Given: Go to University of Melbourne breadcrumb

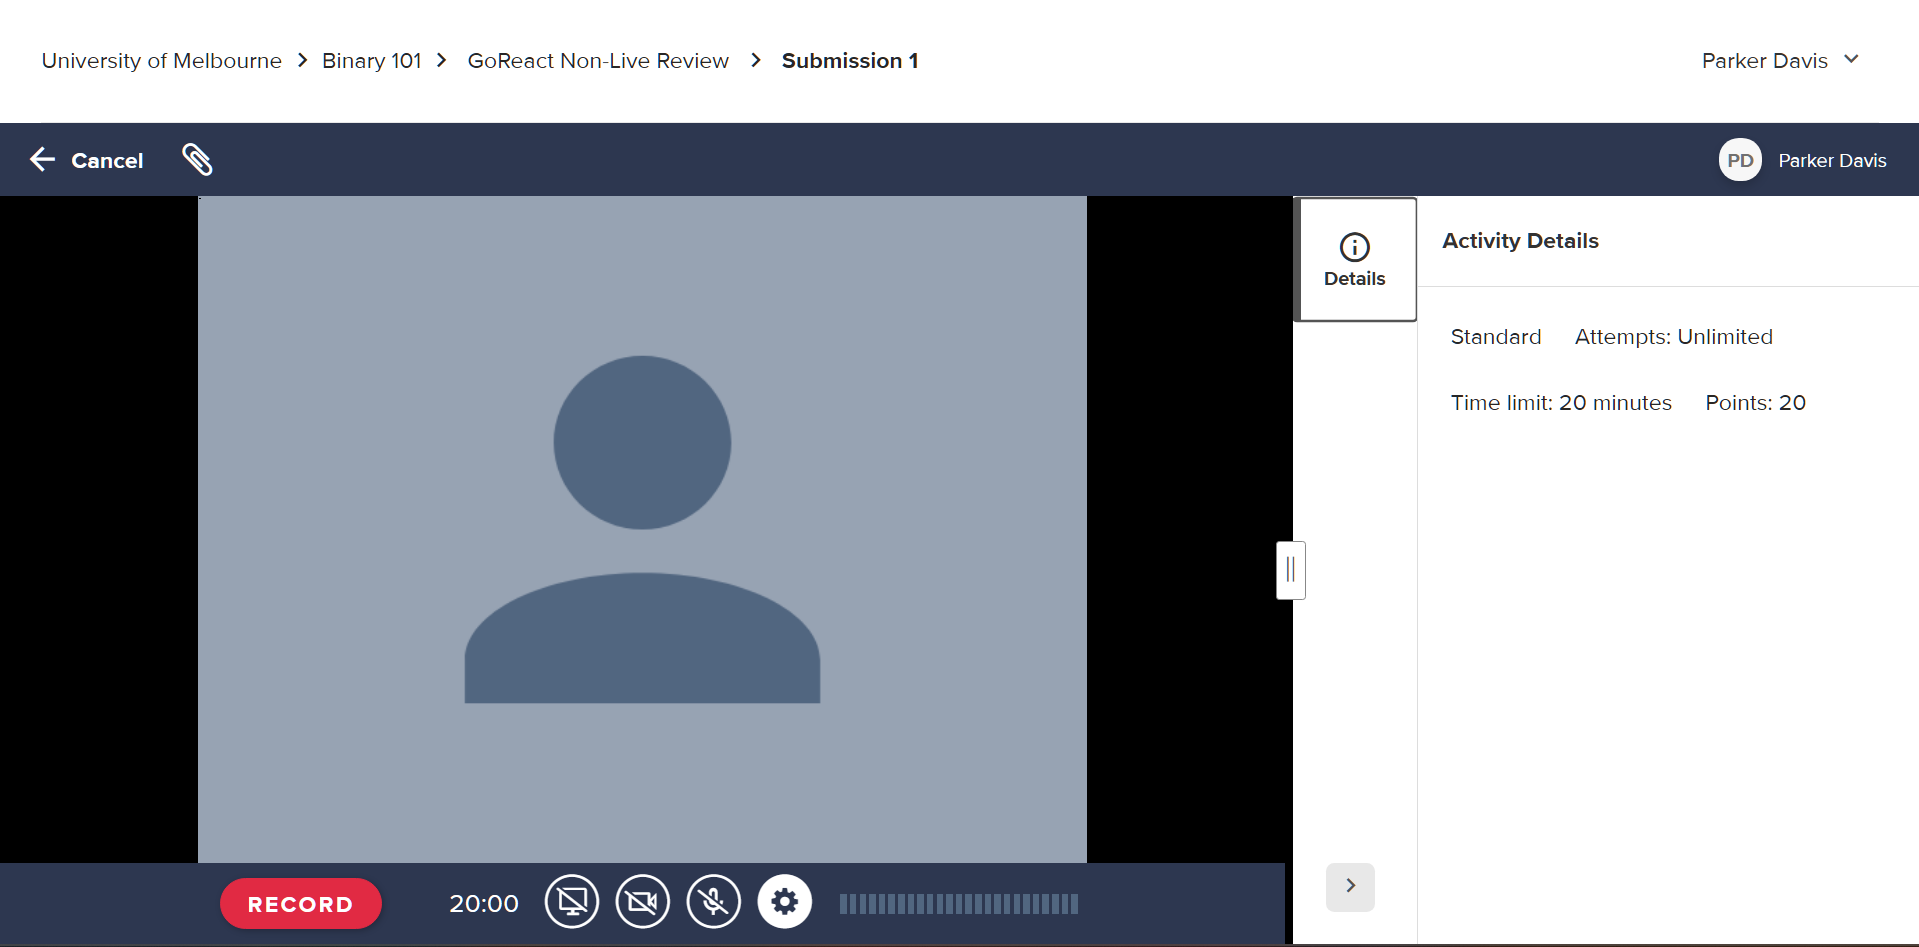Looking at the screenshot, I should coord(162,61).
